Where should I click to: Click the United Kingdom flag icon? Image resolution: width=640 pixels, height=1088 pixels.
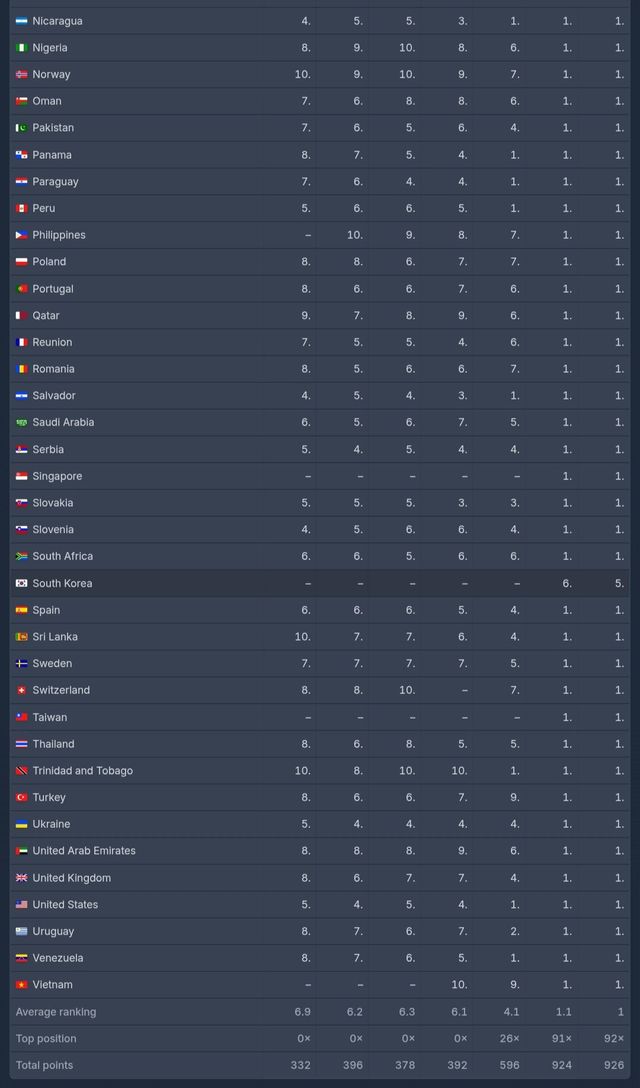(21, 878)
